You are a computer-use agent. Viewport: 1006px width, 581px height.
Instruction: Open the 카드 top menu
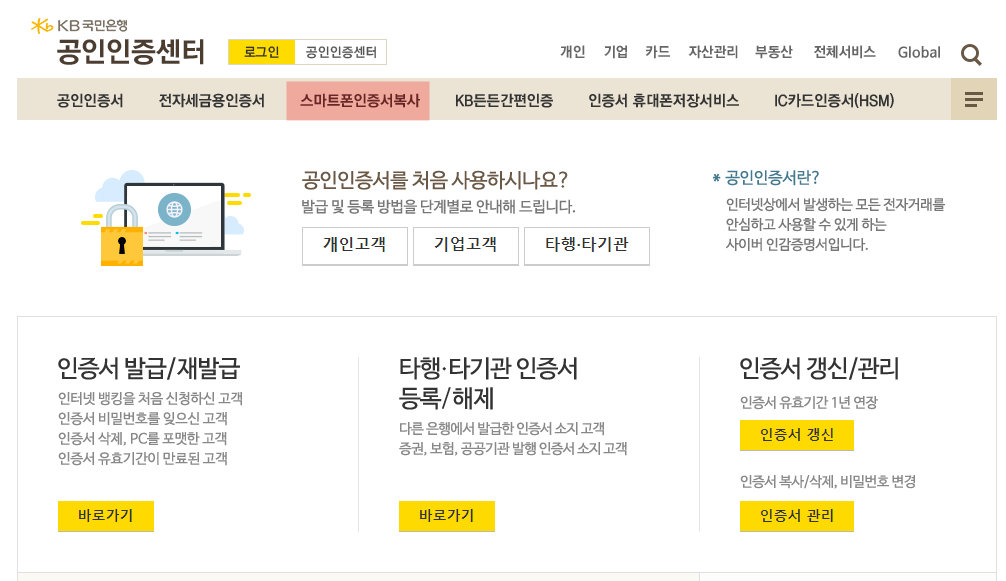tap(658, 52)
